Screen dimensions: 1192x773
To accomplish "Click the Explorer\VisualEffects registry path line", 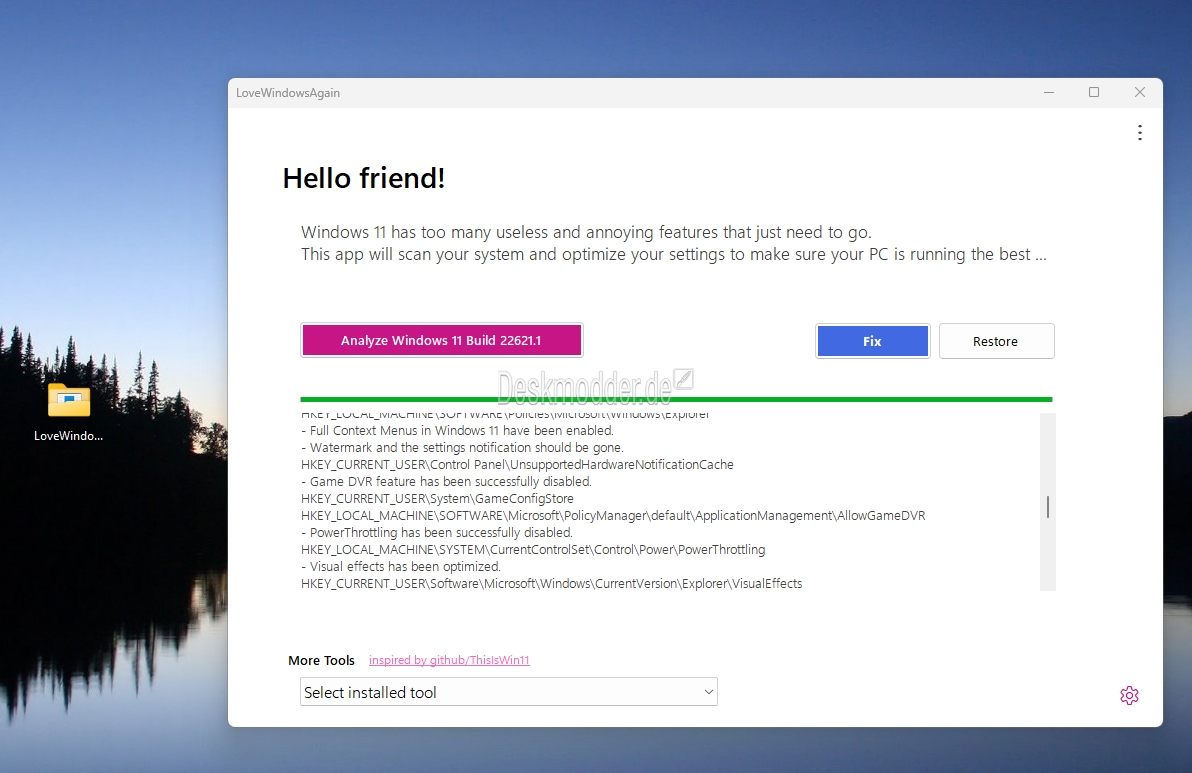I will tap(551, 584).
